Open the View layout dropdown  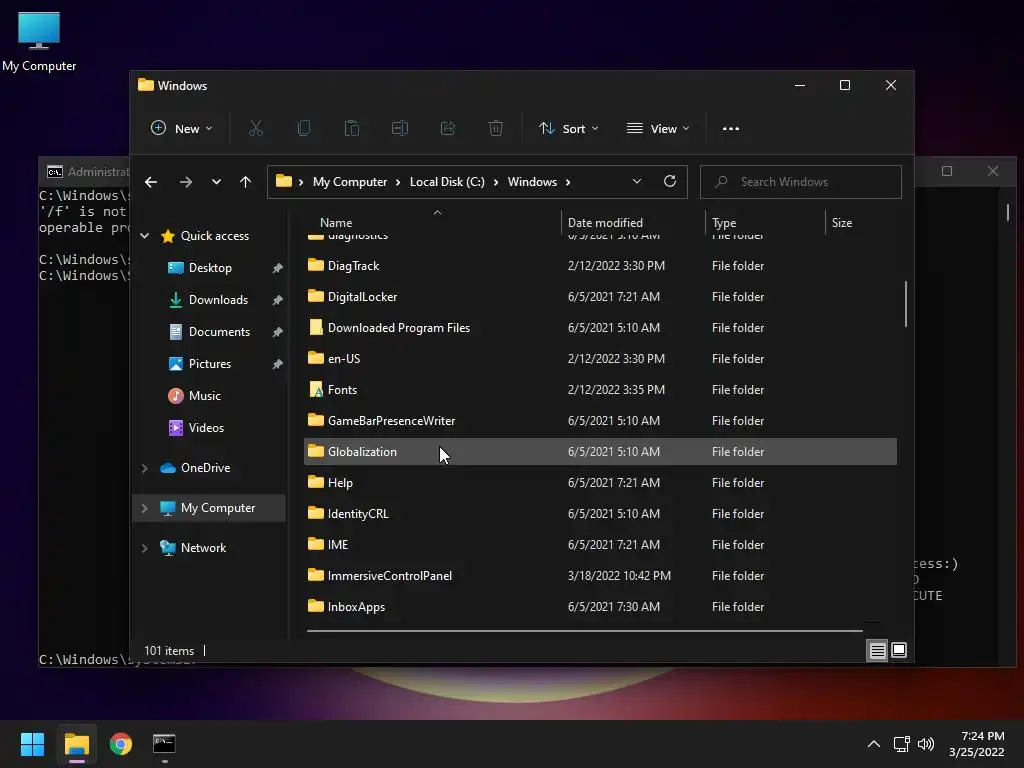coord(658,129)
